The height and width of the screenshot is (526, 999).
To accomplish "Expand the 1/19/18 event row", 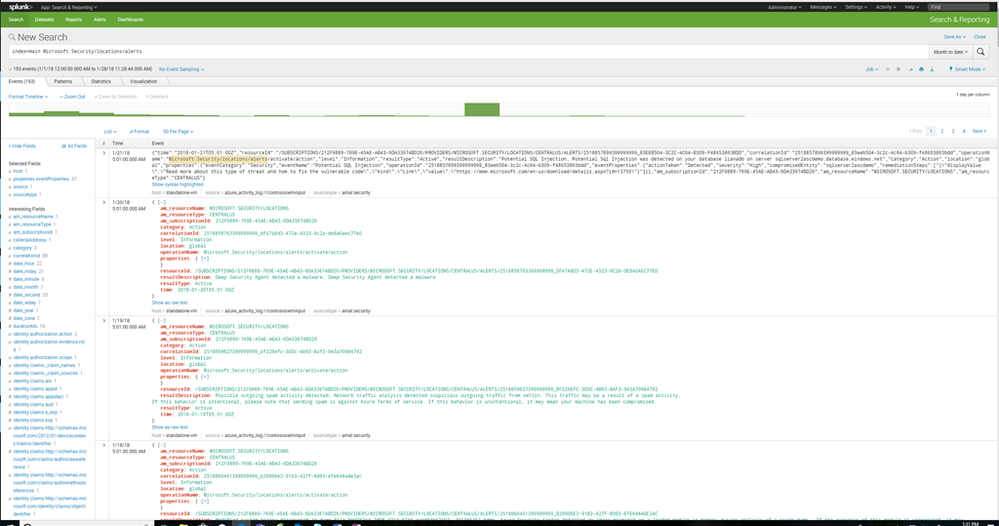I will [104, 321].
